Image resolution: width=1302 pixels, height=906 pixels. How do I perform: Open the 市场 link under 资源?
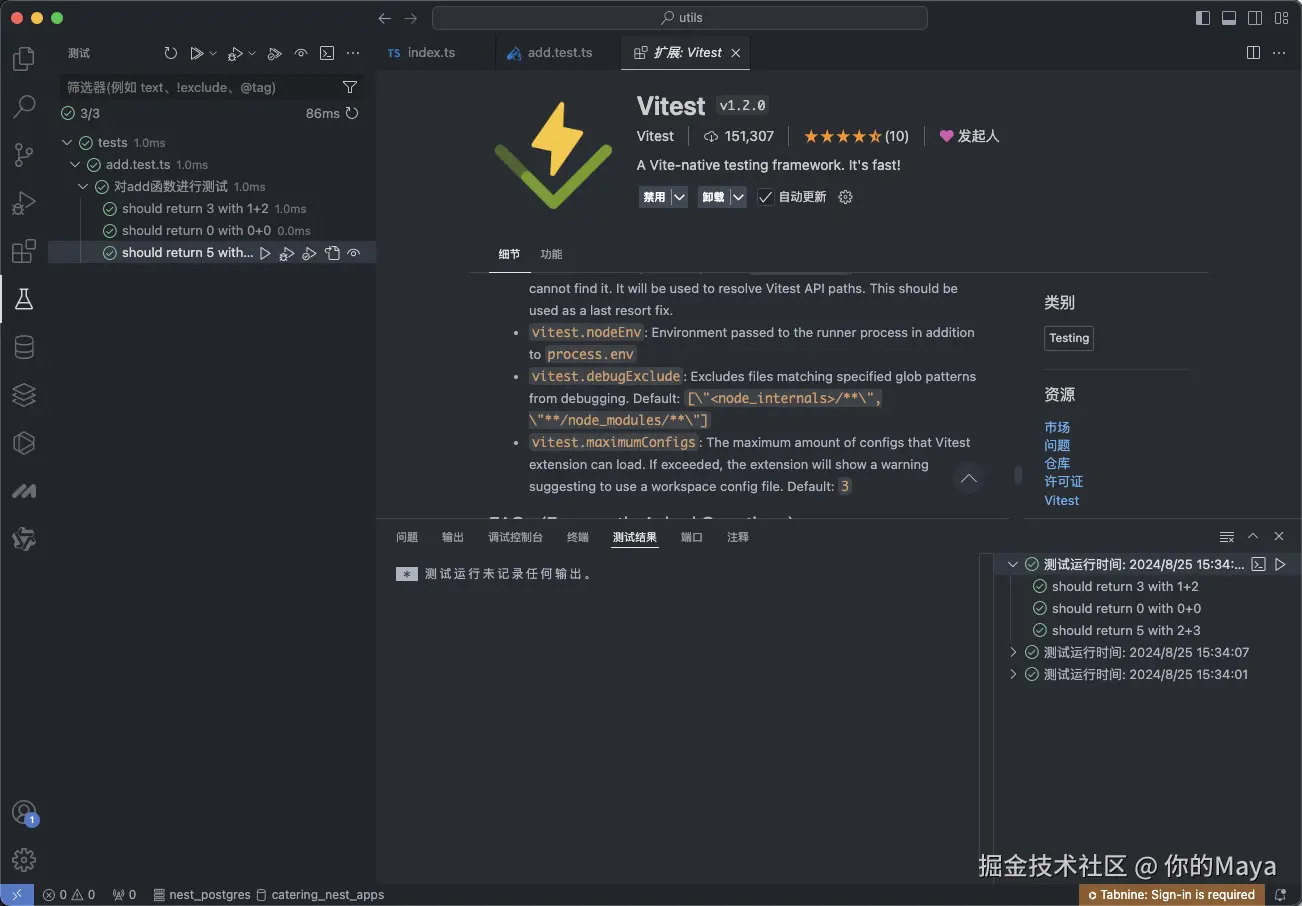[1057, 427]
